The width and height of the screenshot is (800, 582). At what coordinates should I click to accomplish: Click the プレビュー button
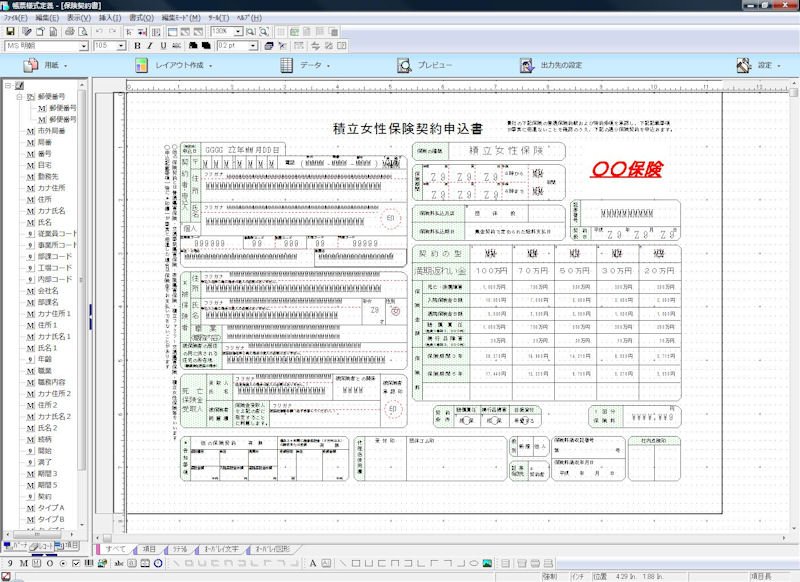(425, 65)
